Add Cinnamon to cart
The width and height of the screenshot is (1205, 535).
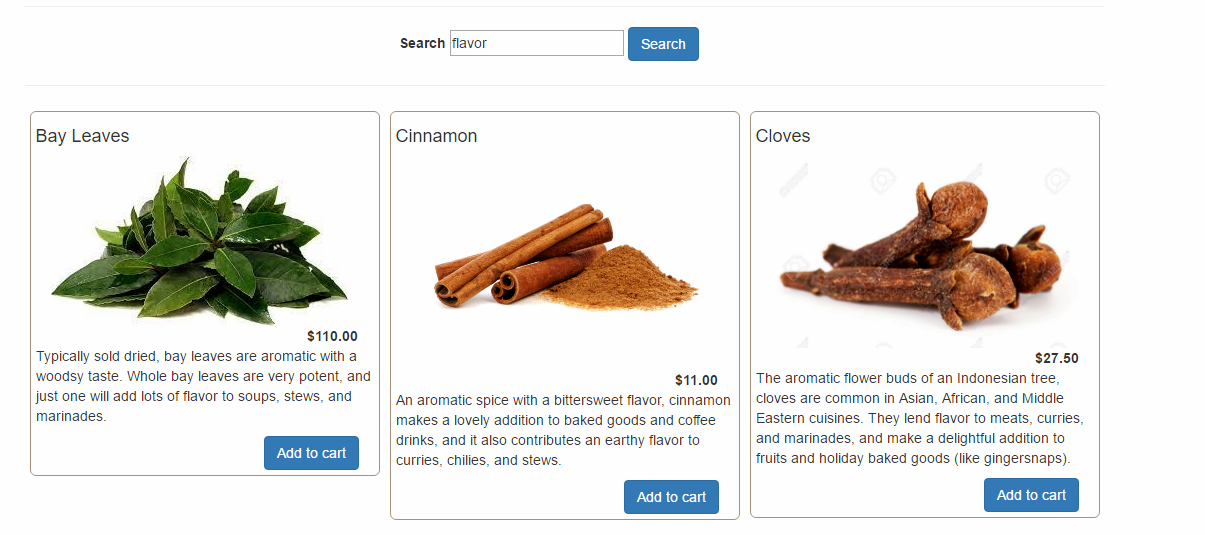click(671, 497)
